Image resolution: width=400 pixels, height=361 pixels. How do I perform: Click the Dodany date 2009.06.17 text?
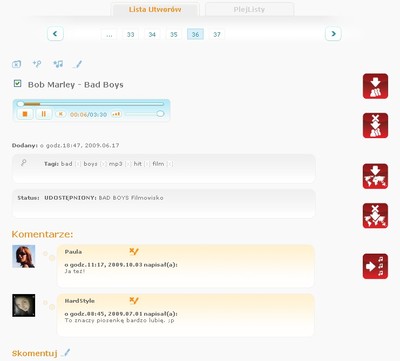102,145
